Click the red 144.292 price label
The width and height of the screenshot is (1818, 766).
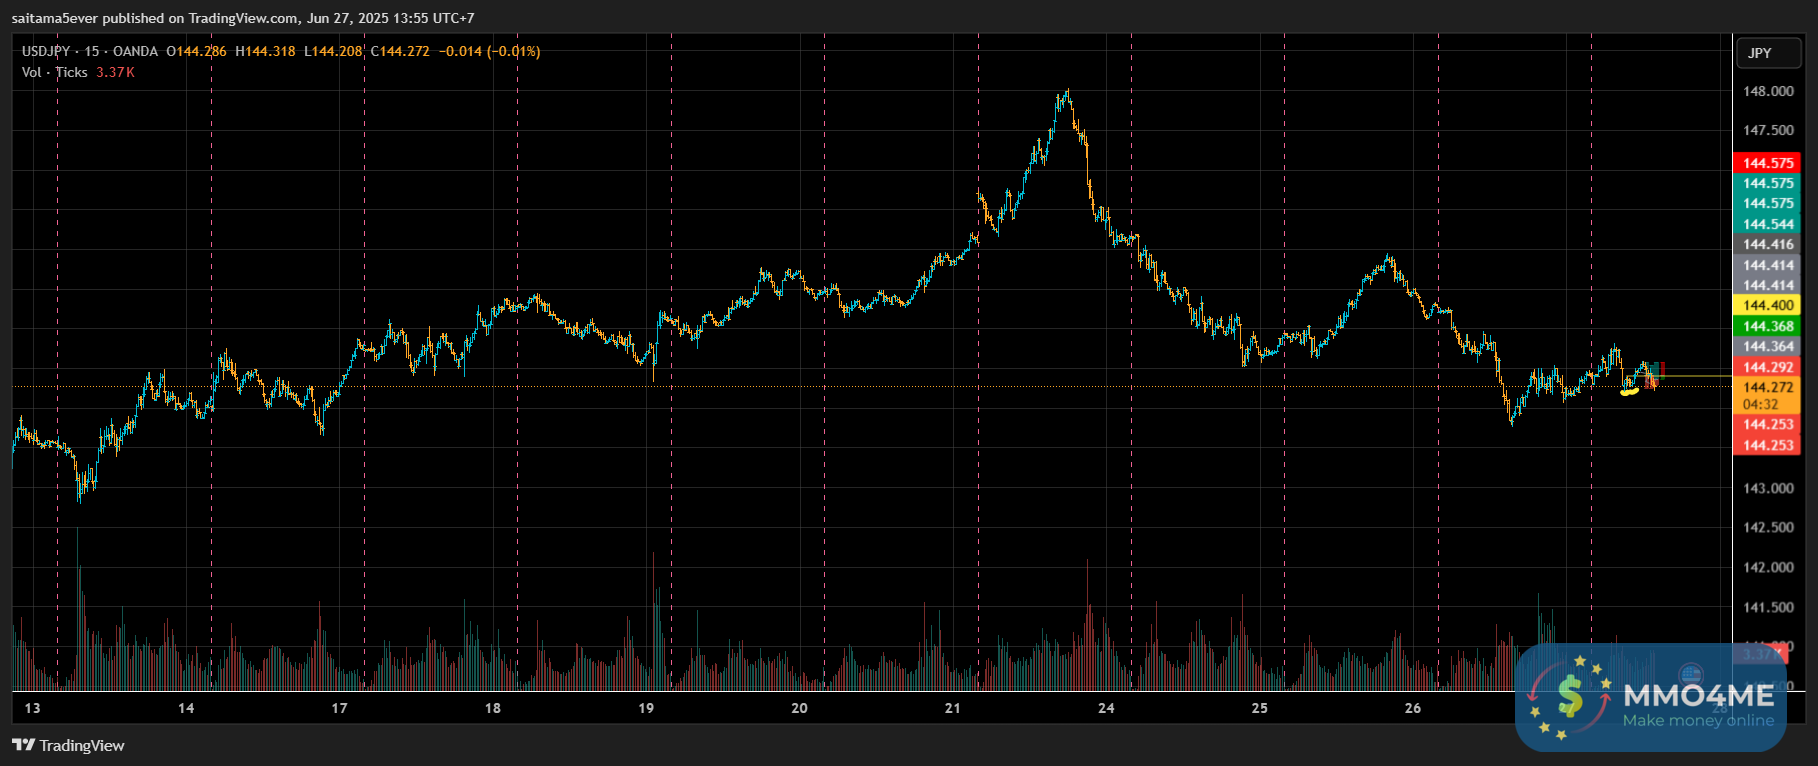(x=1768, y=367)
